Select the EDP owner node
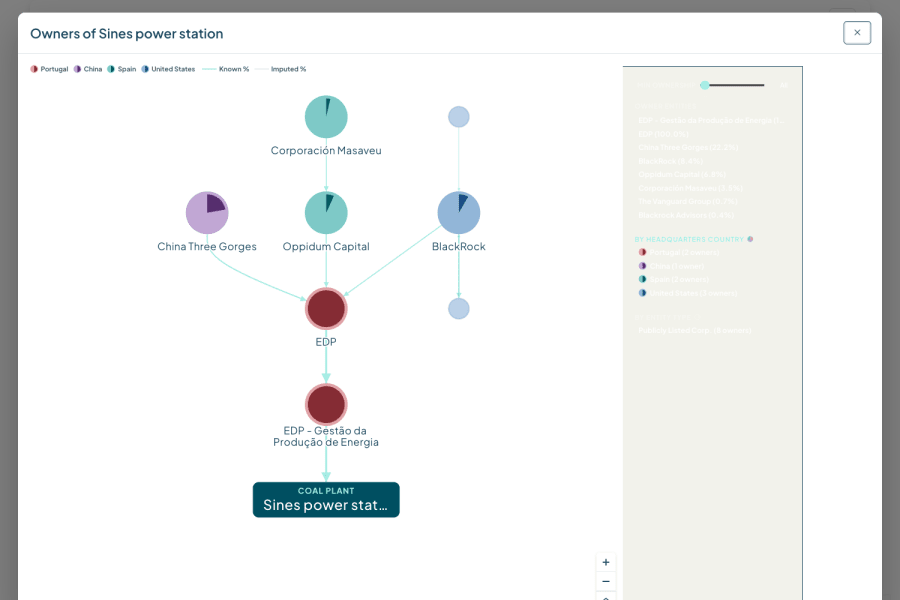The width and height of the screenshot is (900, 600). pyautogui.click(x=326, y=309)
